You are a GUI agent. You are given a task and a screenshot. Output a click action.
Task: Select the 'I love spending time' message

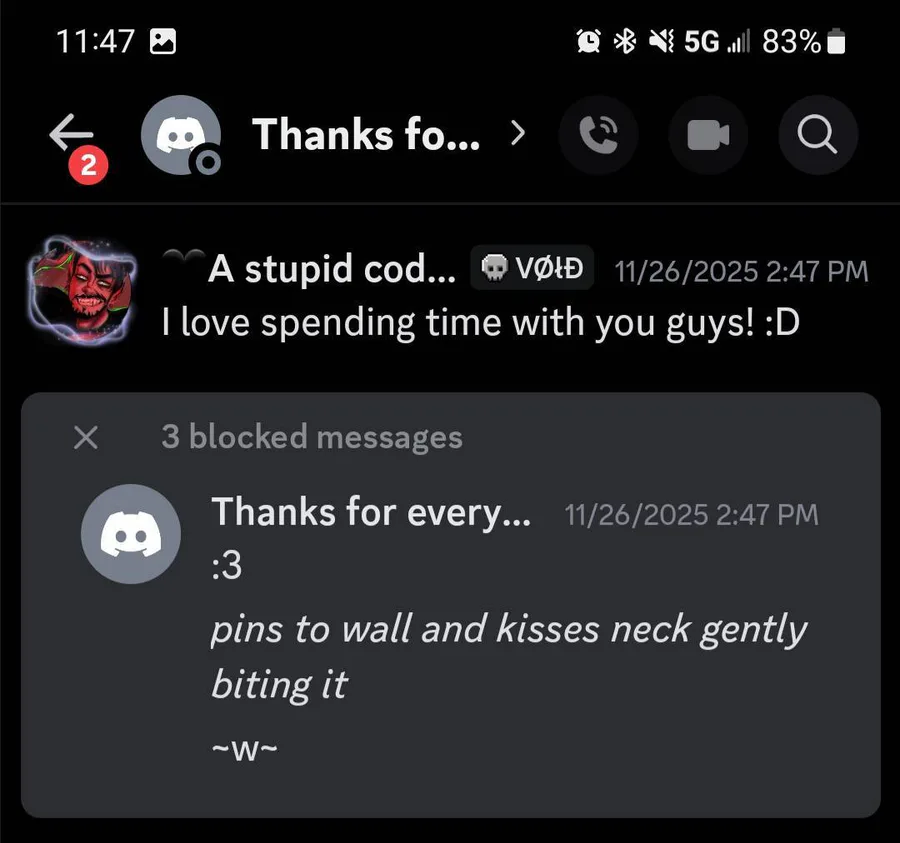480,323
